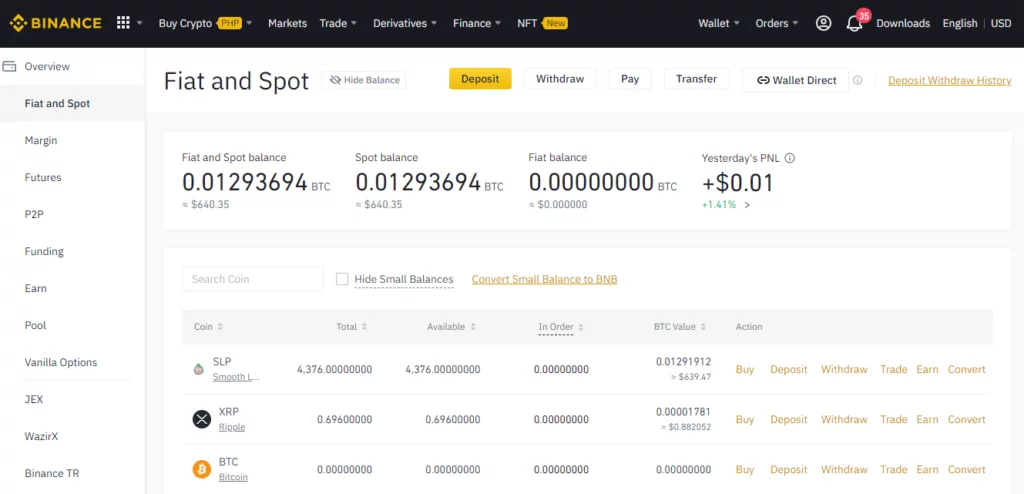Open the Smooth L... coin name link
Screen dimensions: 1024x494
236,377
